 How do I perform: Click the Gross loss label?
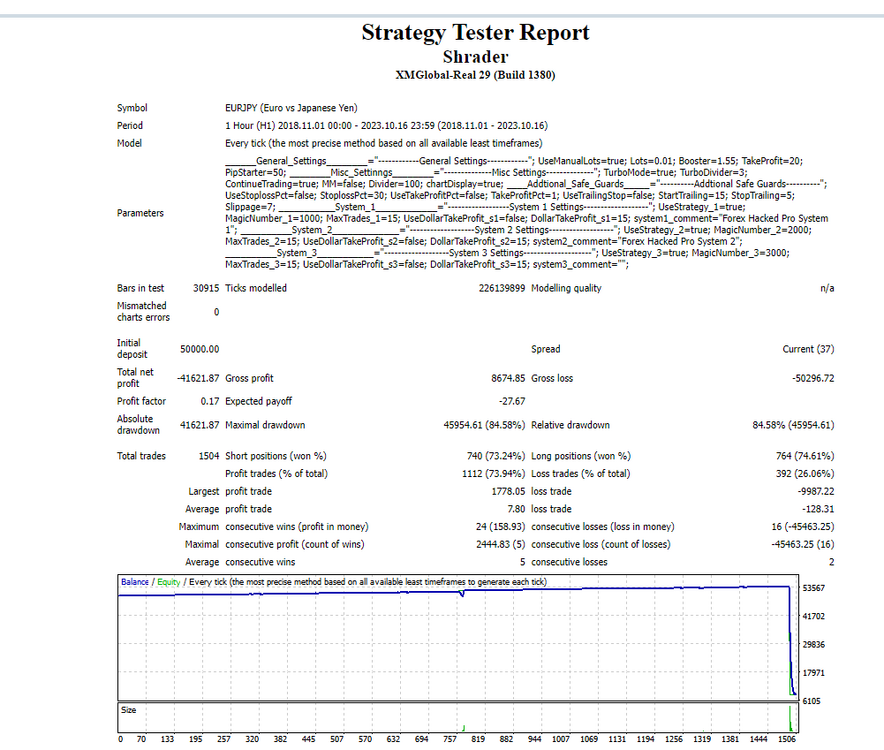(552, 378)
